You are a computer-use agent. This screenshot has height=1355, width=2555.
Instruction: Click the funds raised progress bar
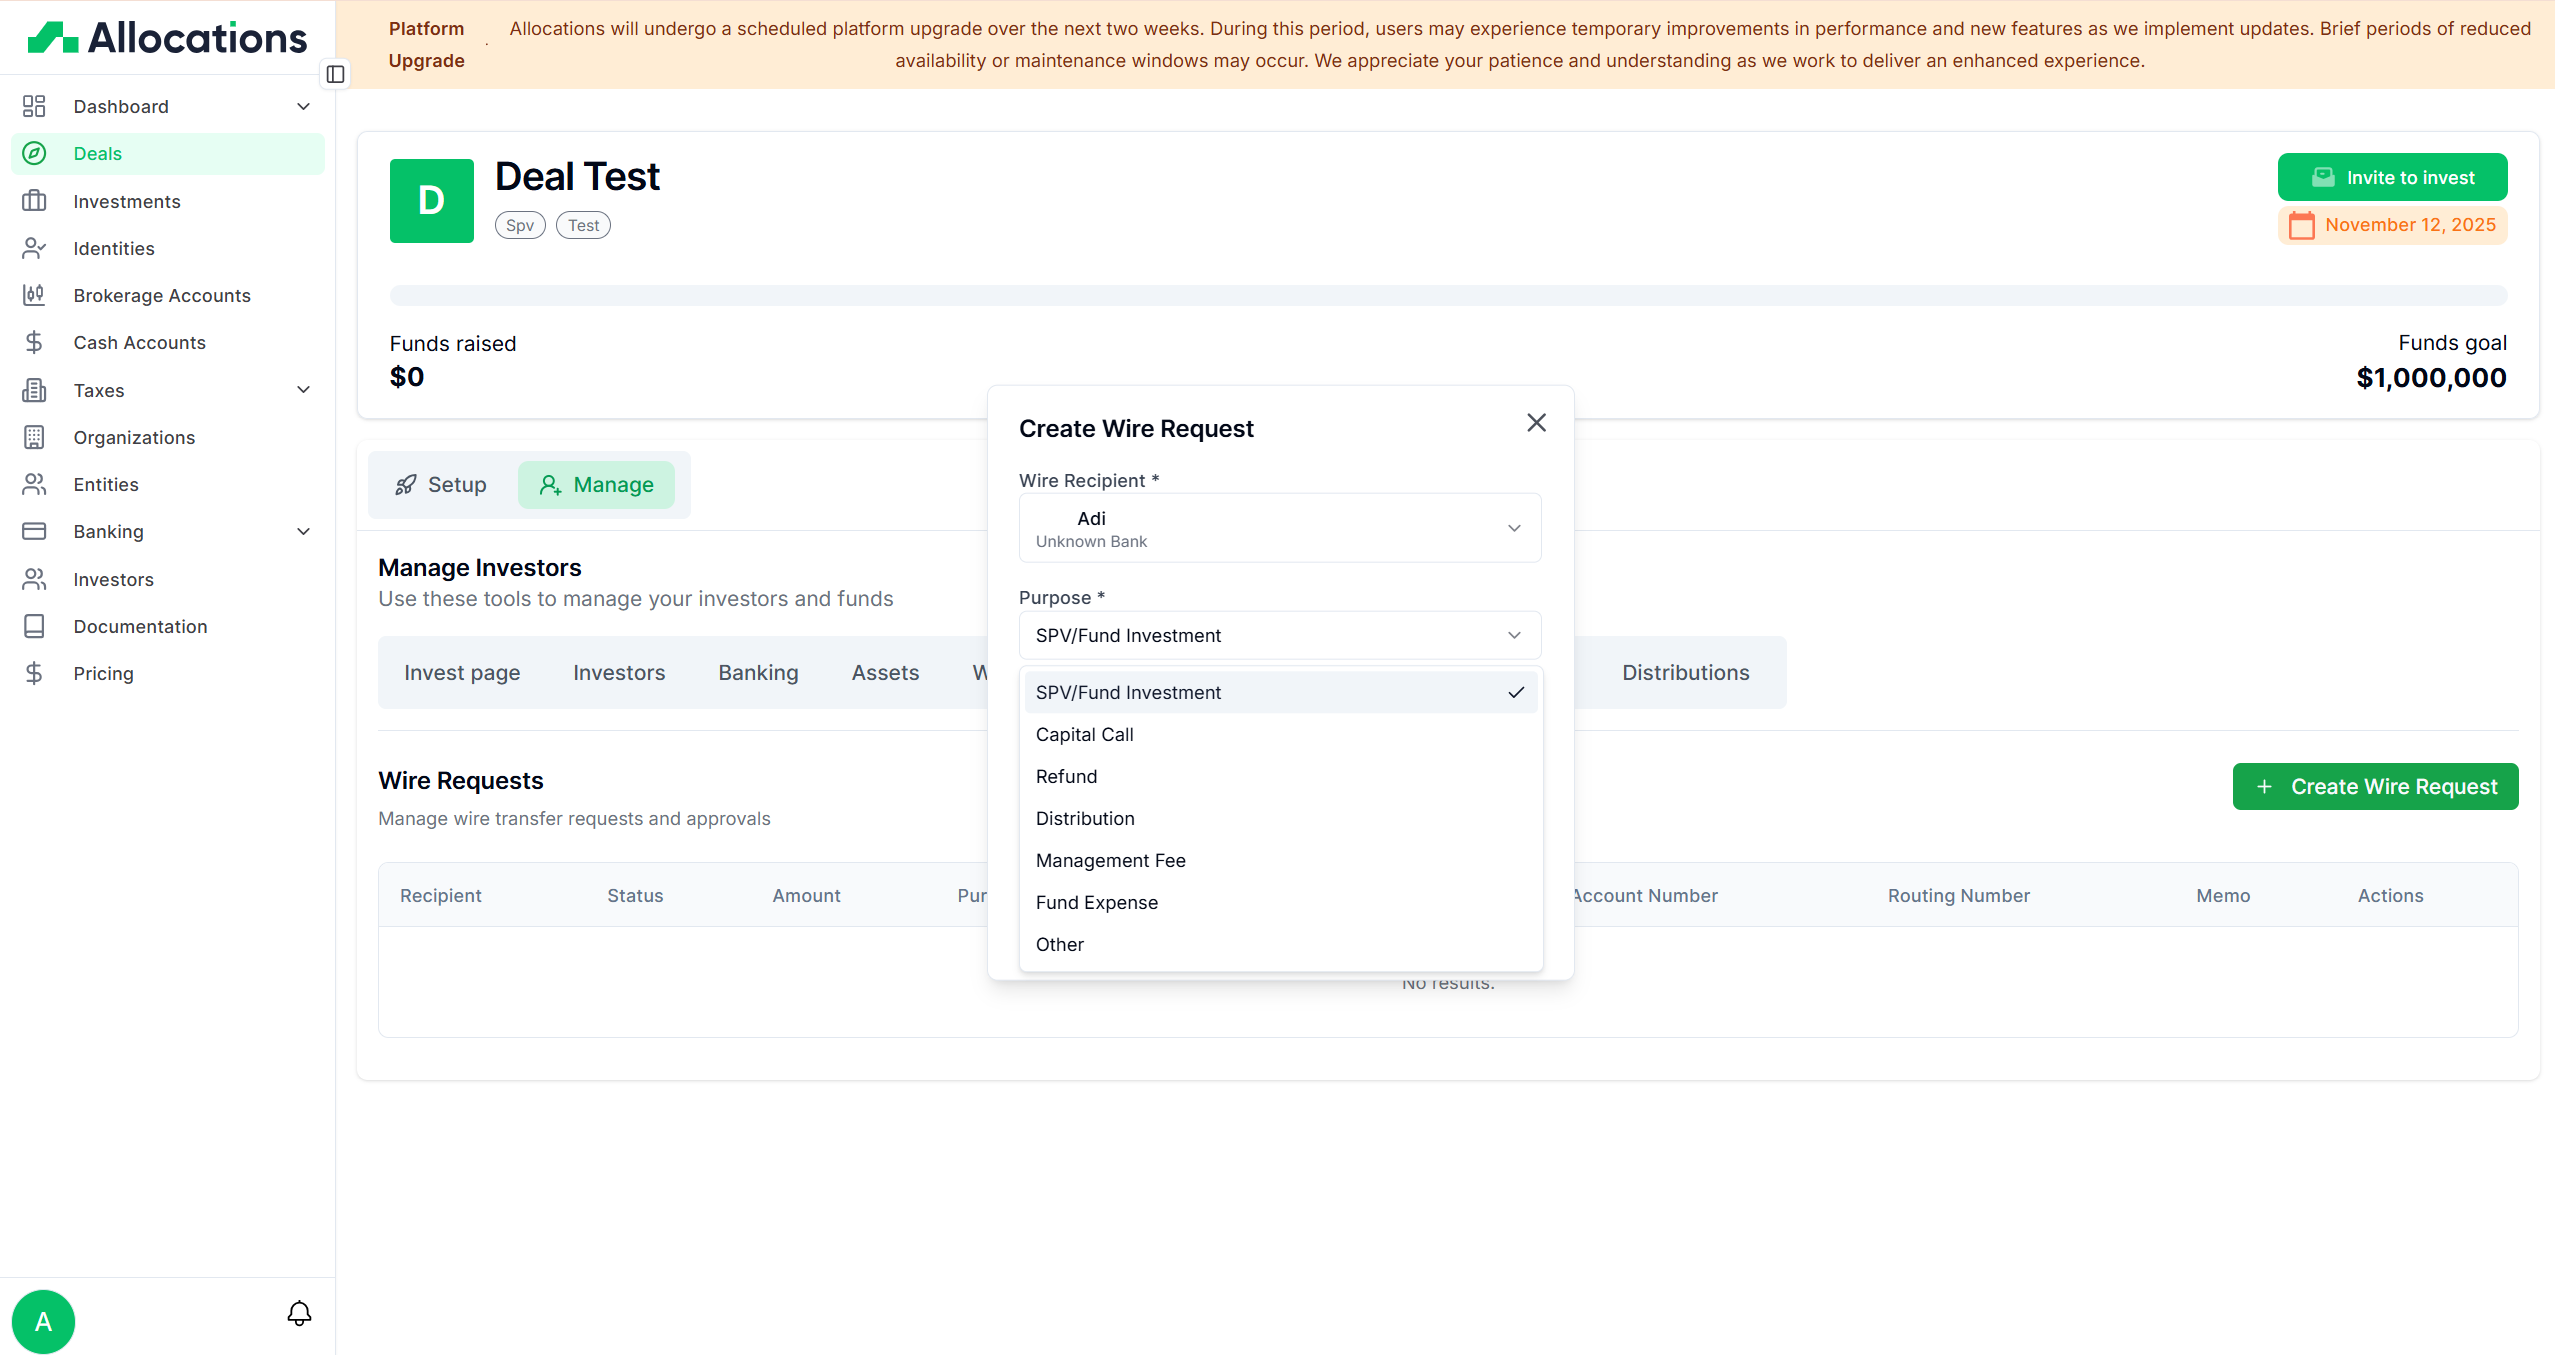pos(1447,295)
